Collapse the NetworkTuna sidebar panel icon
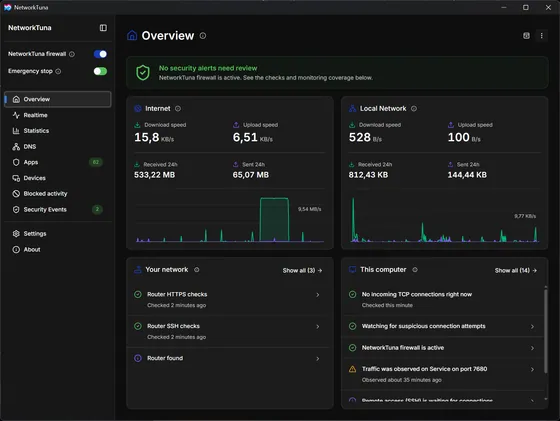Image resolution: width=560 pixels, height=421 pixels. [x=103, y=28]
